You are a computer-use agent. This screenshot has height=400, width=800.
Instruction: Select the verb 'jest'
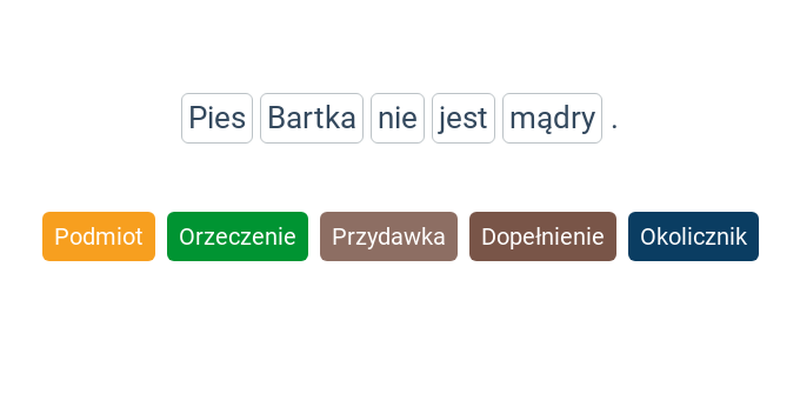[463, 118]
